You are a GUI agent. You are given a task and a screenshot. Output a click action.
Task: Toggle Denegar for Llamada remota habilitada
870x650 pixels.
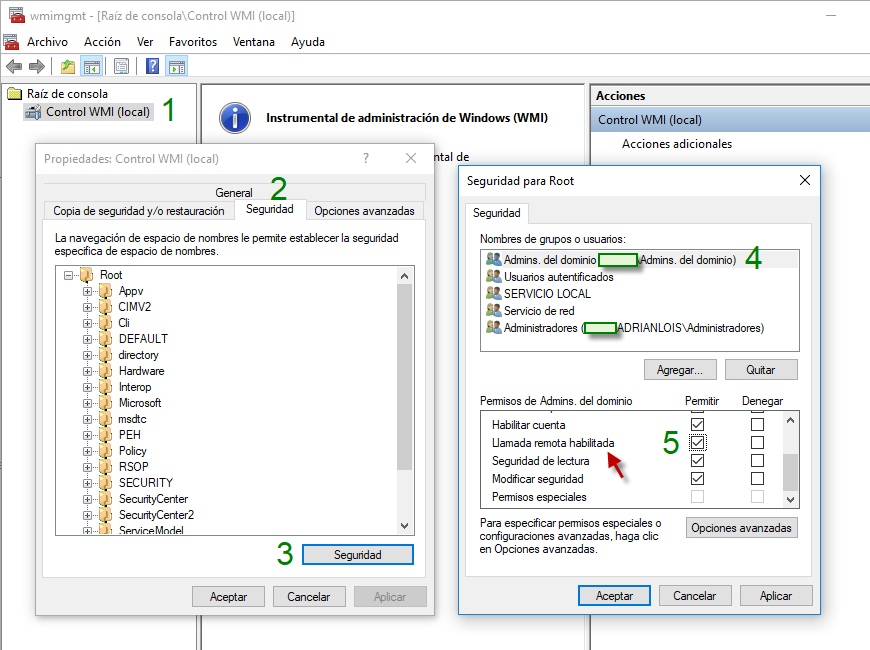tap(757, 442)
